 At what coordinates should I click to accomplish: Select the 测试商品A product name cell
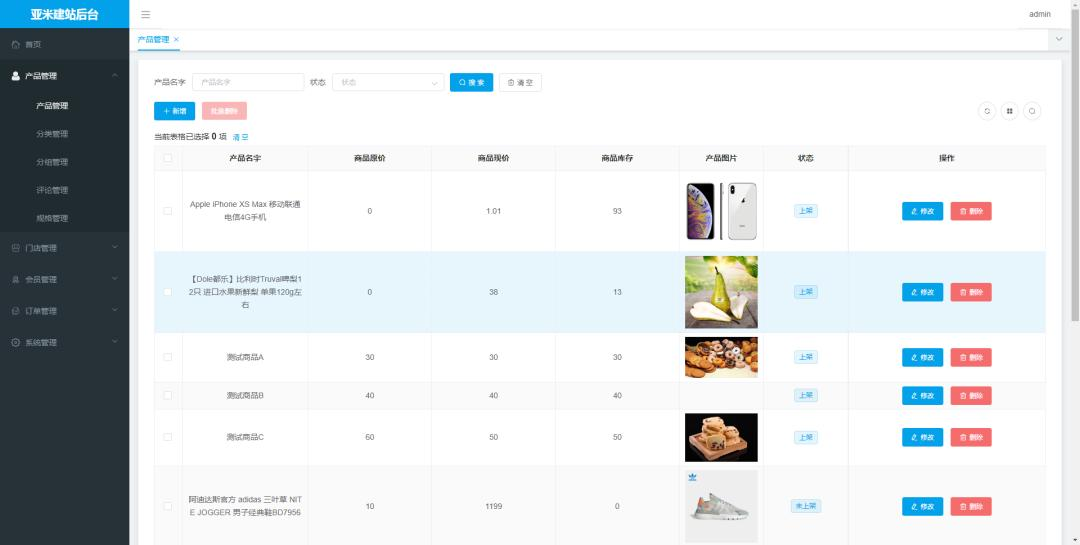(x=245, y=357)
